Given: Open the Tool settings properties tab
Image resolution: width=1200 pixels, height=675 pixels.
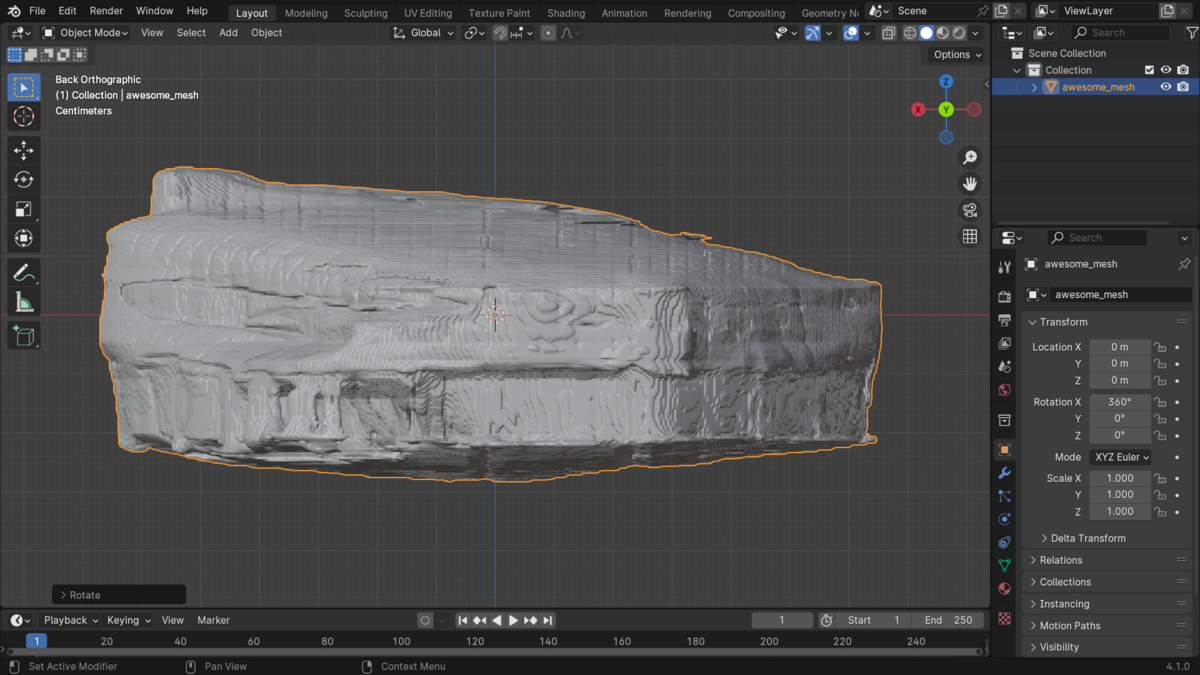Looking at the screenshot, I should (1005, 267).
